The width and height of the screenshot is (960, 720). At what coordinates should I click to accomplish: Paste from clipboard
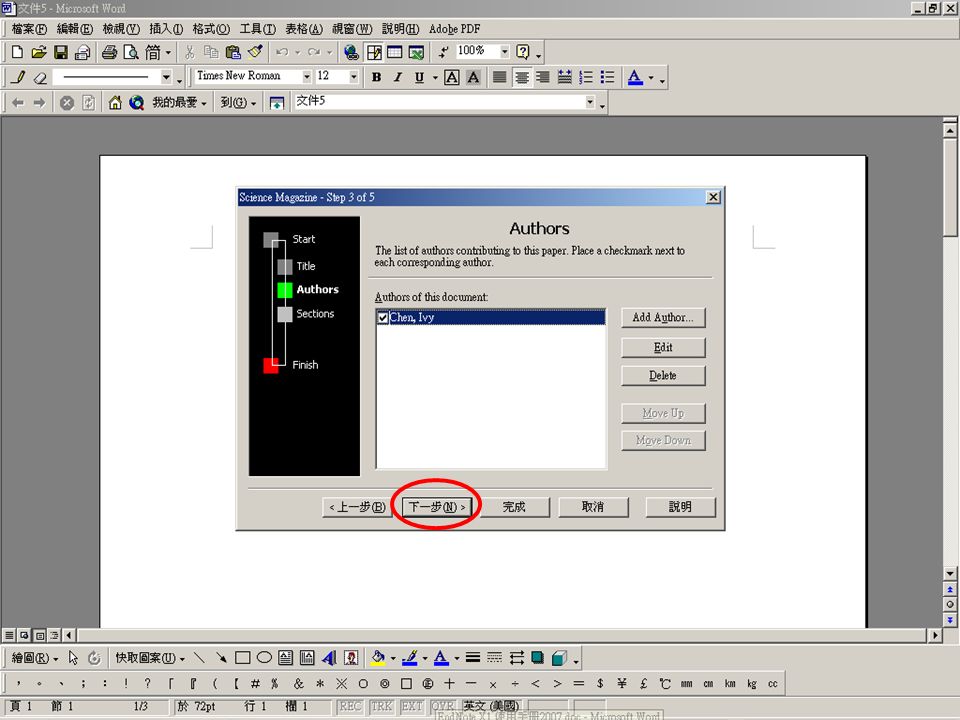pyautogui.click(x=233, y=53)
